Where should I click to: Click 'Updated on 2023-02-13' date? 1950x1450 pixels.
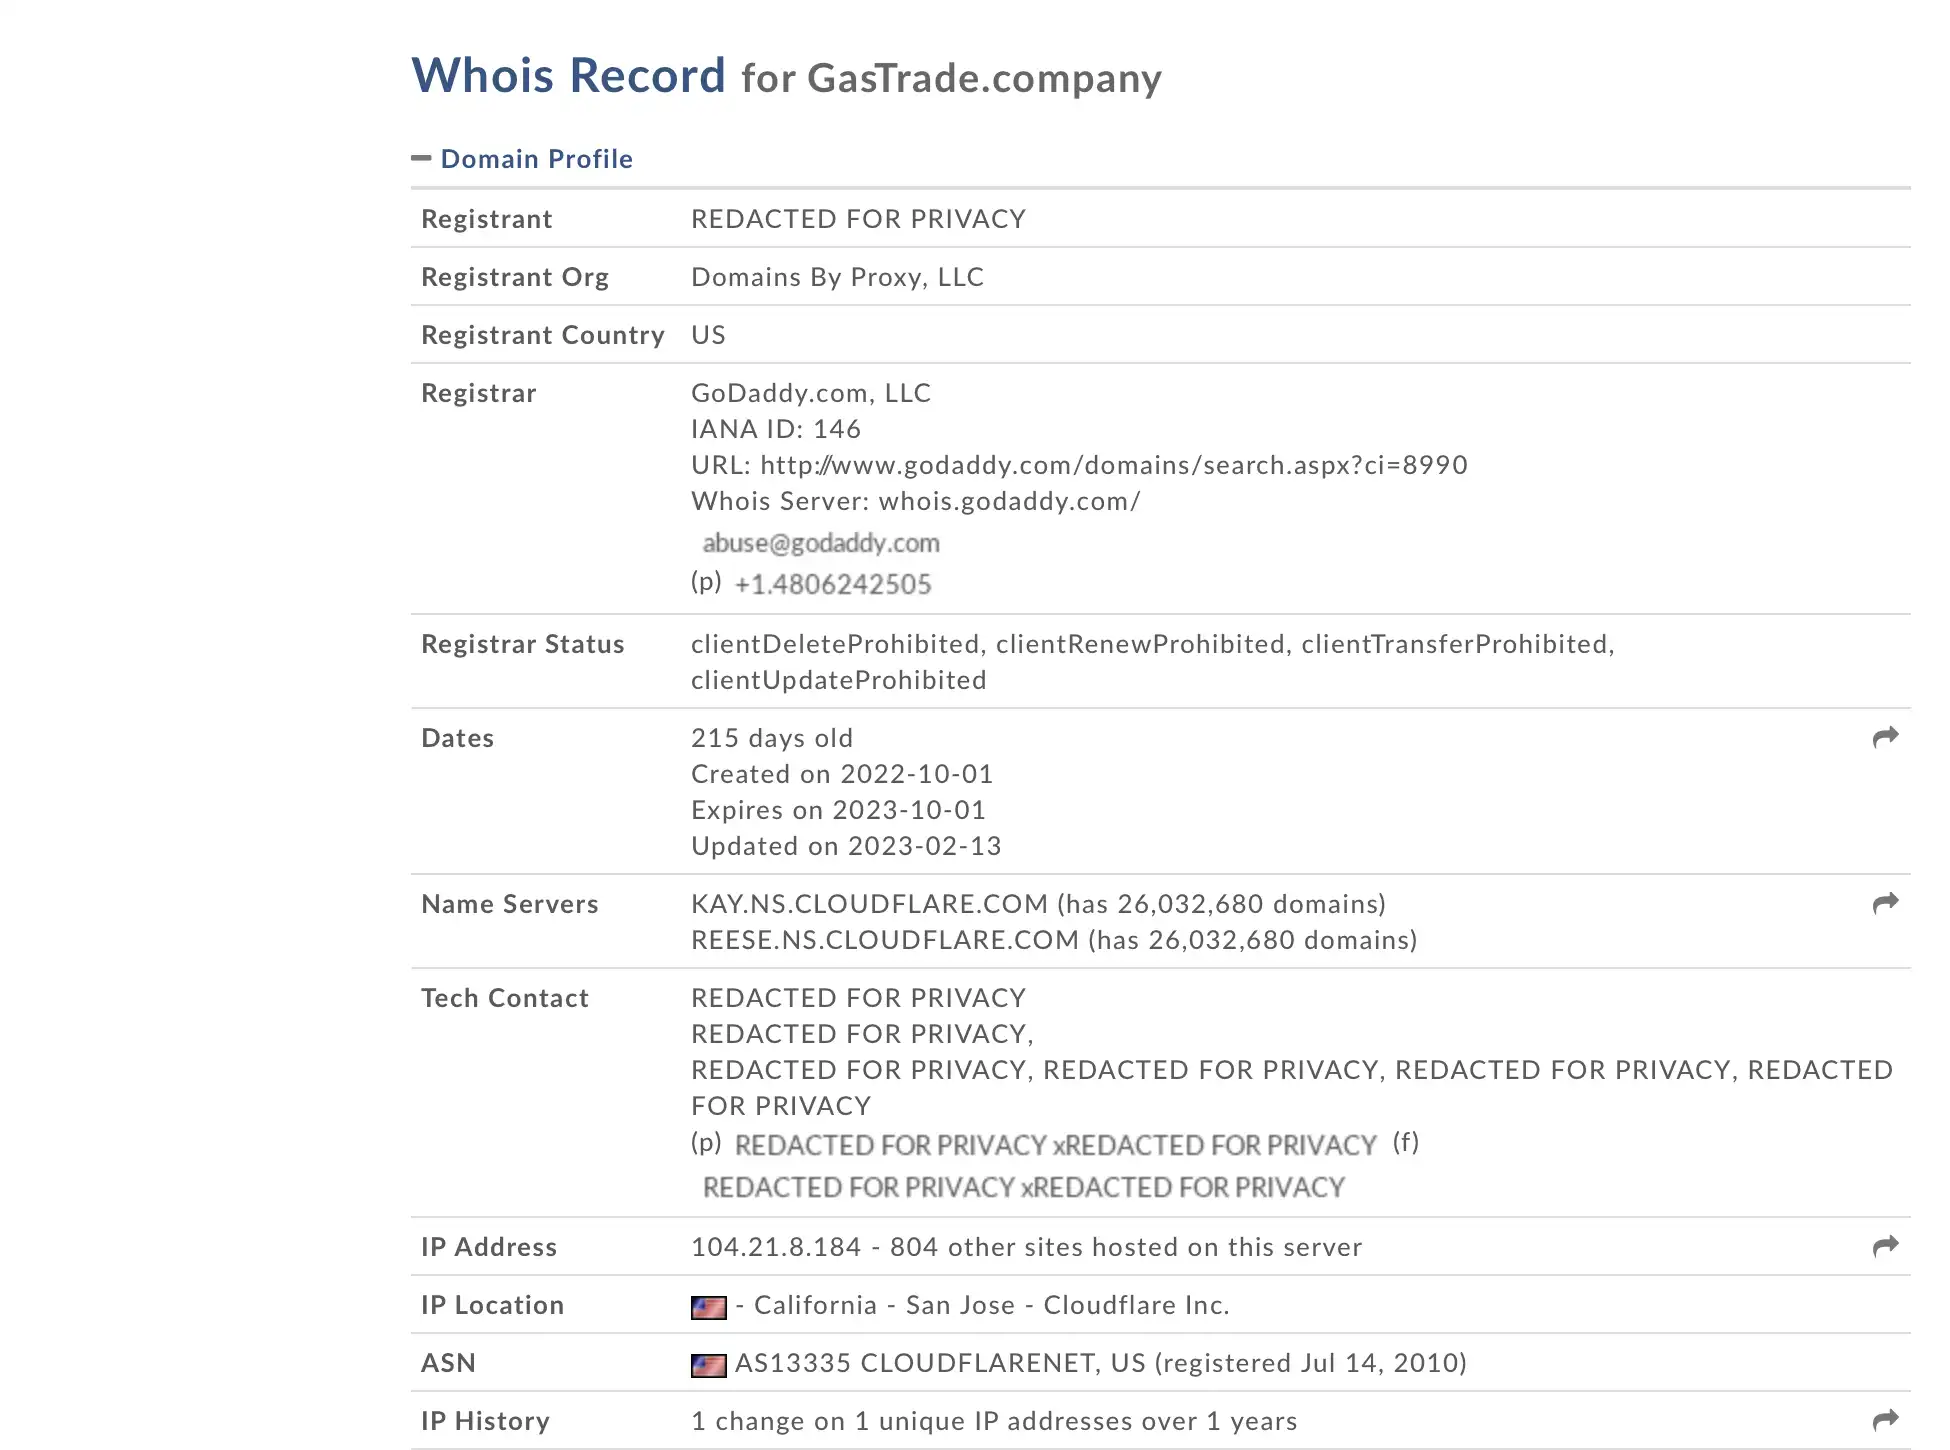846,846
